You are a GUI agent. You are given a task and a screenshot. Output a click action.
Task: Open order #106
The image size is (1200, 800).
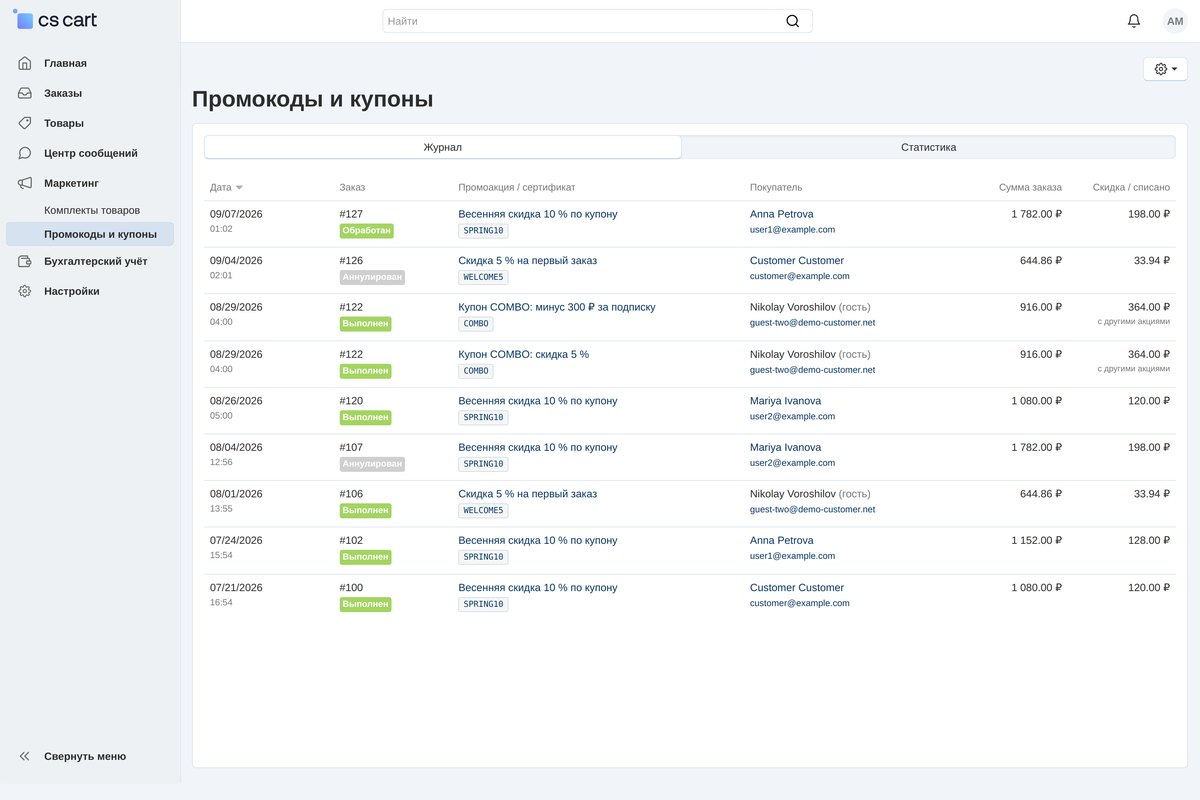(x=351, y=494)
